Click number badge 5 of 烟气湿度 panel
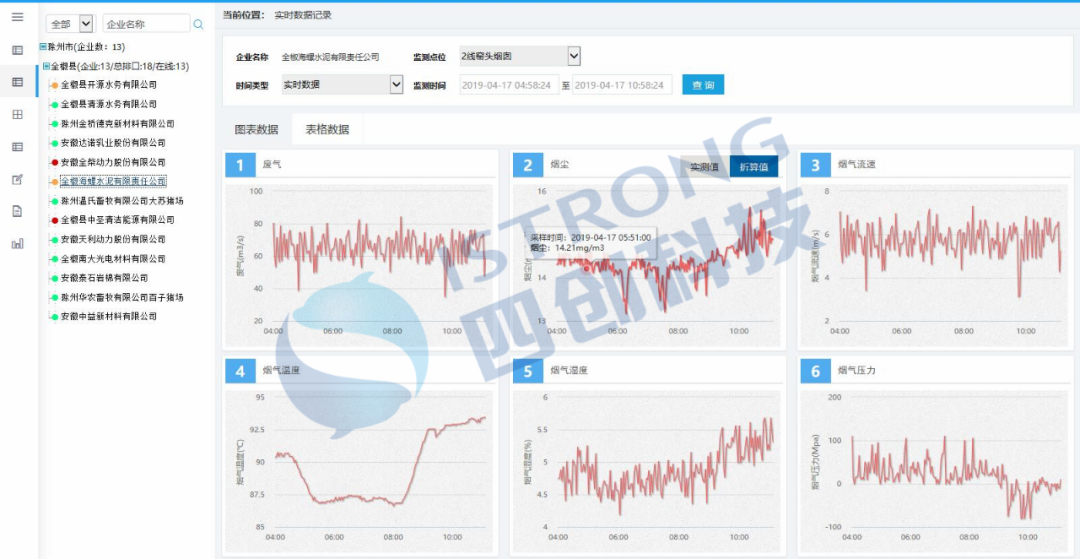The image size is (1080, 559). pos(528,372)
